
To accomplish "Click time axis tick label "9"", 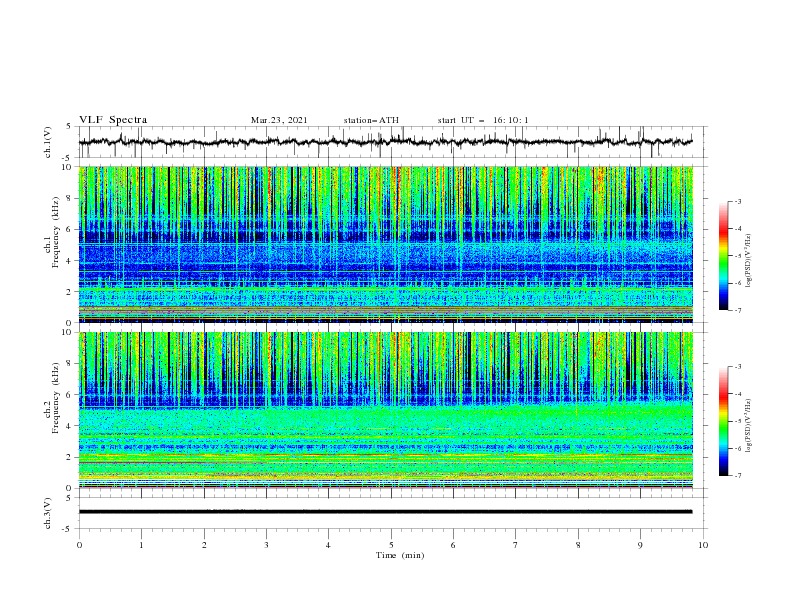I will [640, 545].
